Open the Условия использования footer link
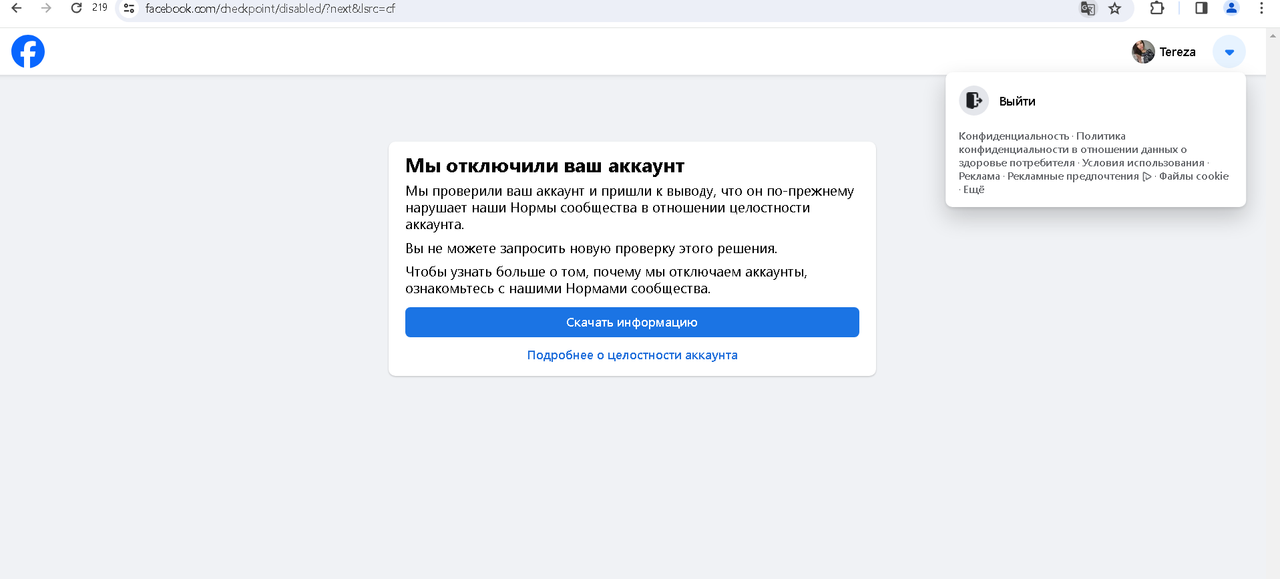1280x579 pixels. 1143,162
